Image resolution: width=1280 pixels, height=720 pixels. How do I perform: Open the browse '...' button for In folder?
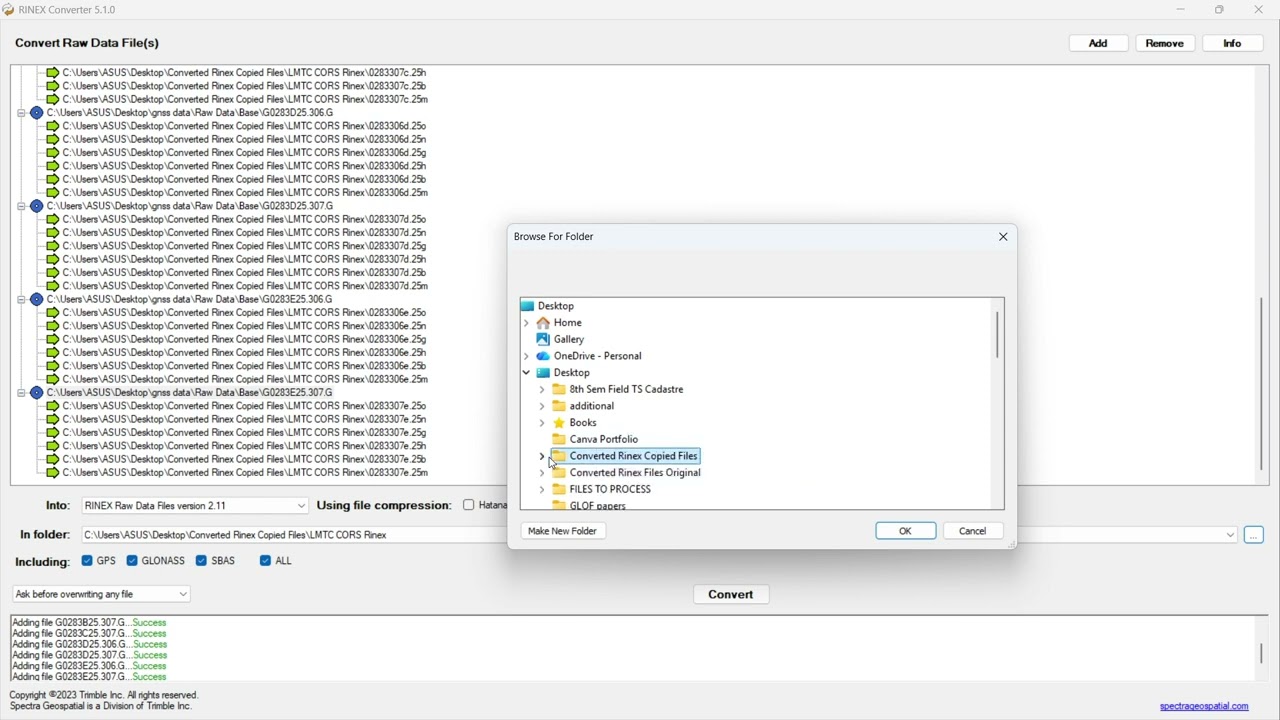click(1254, 535)
